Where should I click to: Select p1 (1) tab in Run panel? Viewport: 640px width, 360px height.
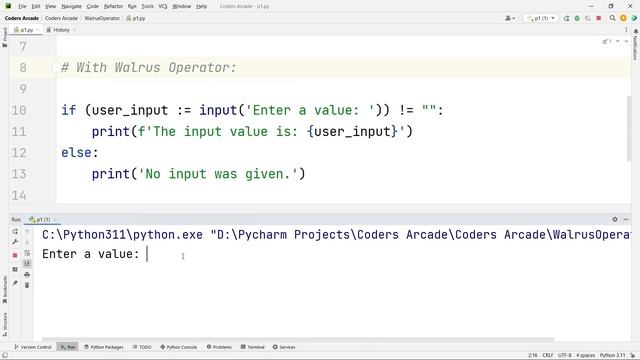point(41,220)
